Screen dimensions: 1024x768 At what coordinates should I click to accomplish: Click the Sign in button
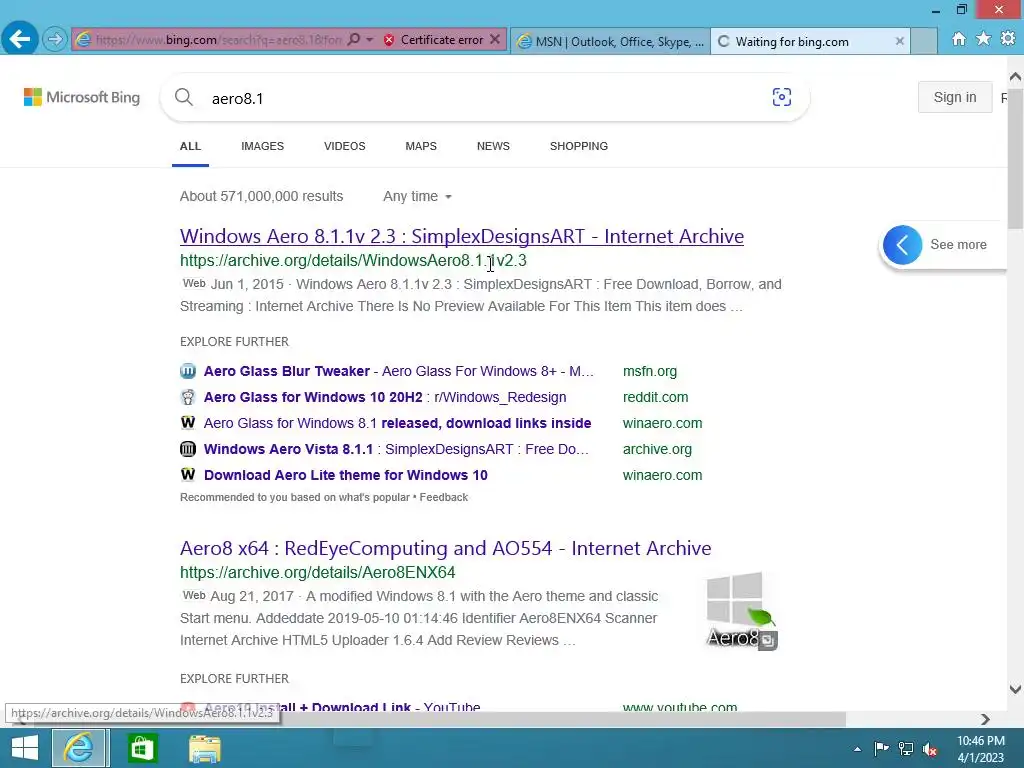tap(955, 97)
